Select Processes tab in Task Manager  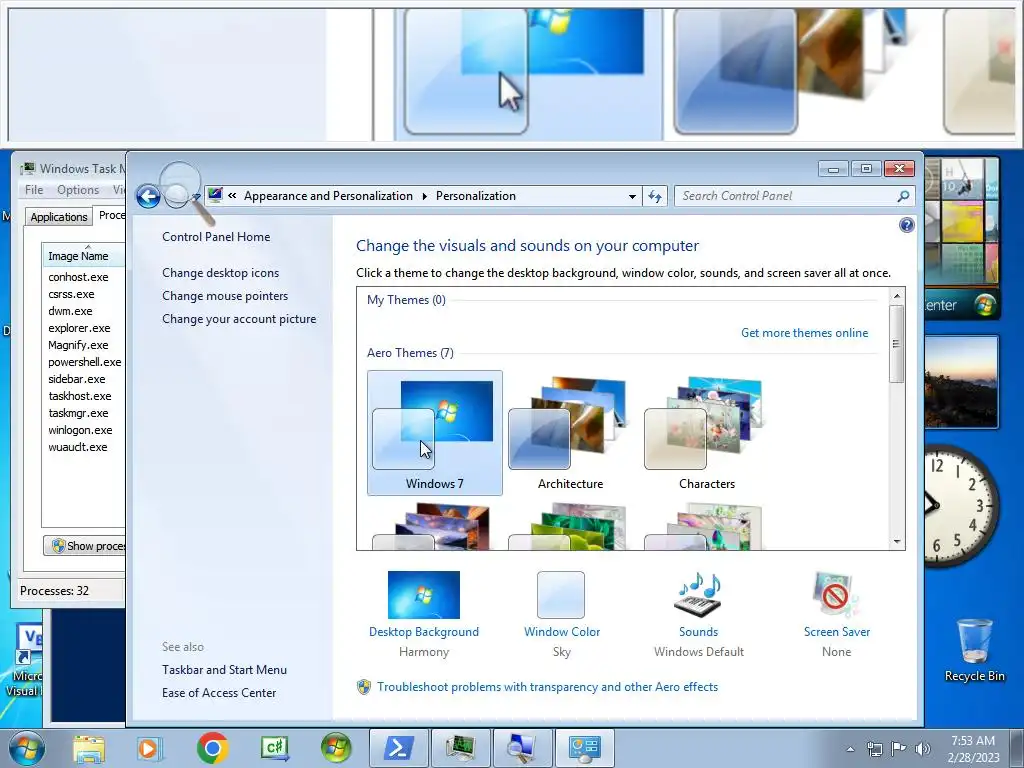[110, 216]
